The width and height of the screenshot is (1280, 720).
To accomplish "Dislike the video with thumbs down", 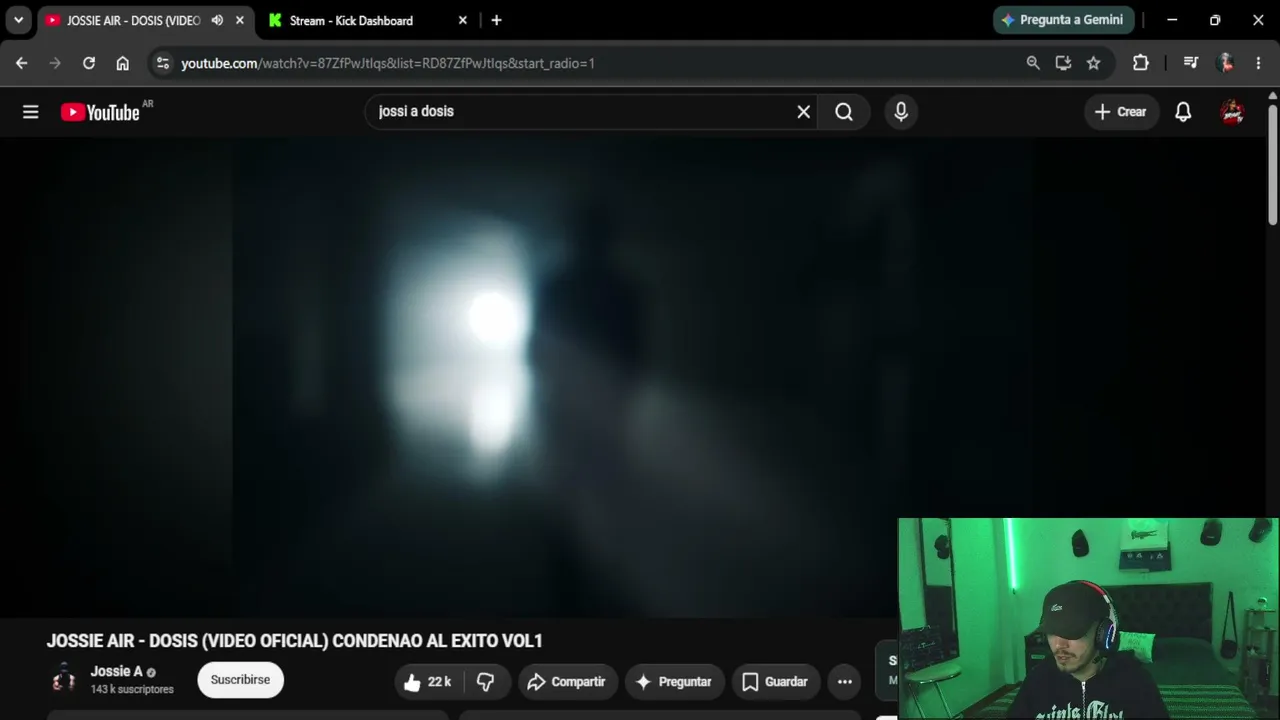I will 486,682.
